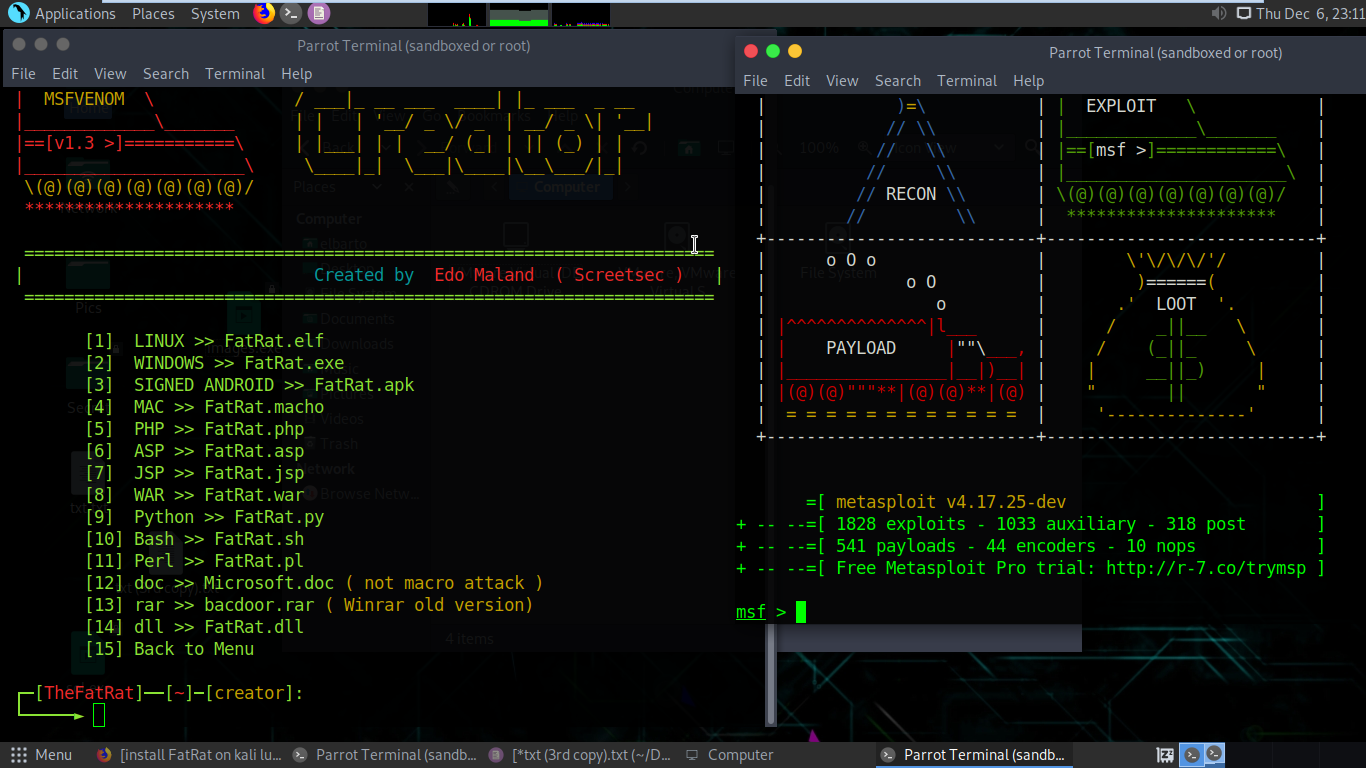Open the Menu grid icon in bottom panel
This screenshot has width=1366, height=768.
coord(19,755)
